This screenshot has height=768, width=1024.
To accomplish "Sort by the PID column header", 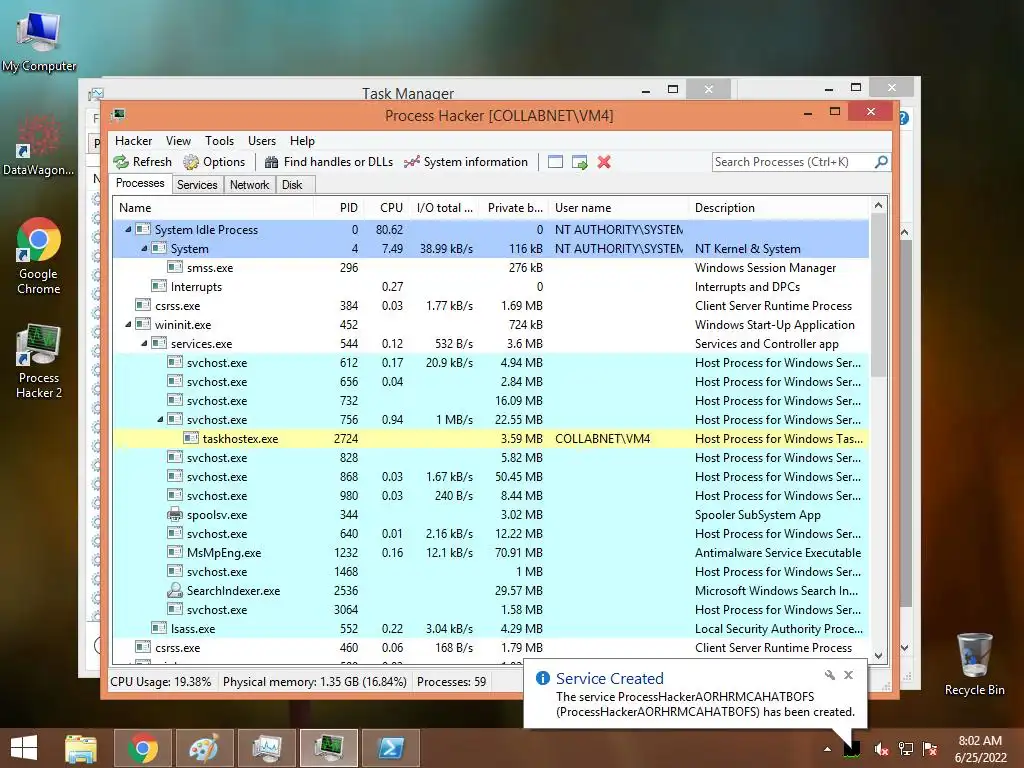I will (338, 208).
